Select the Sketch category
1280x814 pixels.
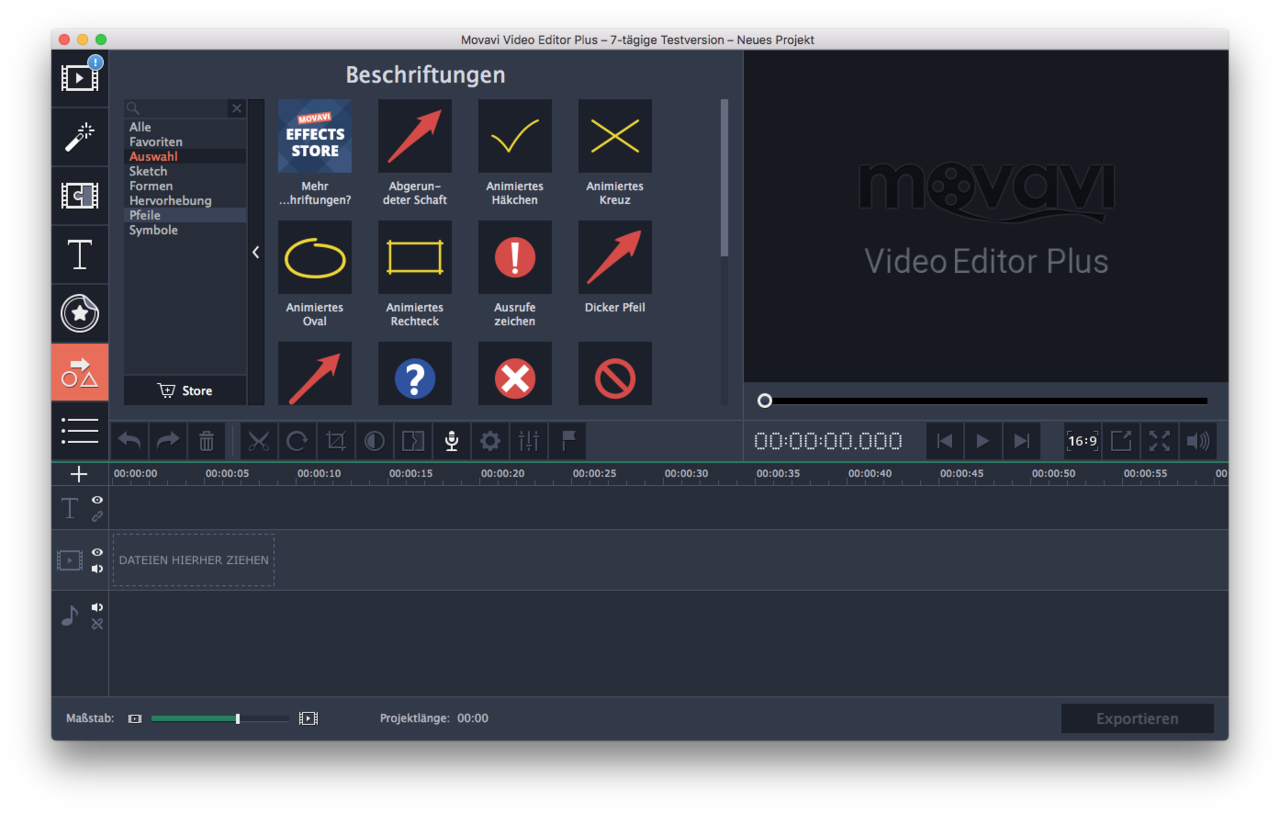(148, 171)
